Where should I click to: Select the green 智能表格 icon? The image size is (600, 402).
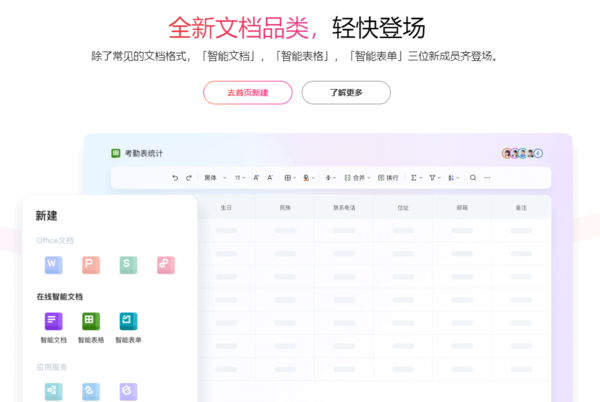tap(91, 321)
